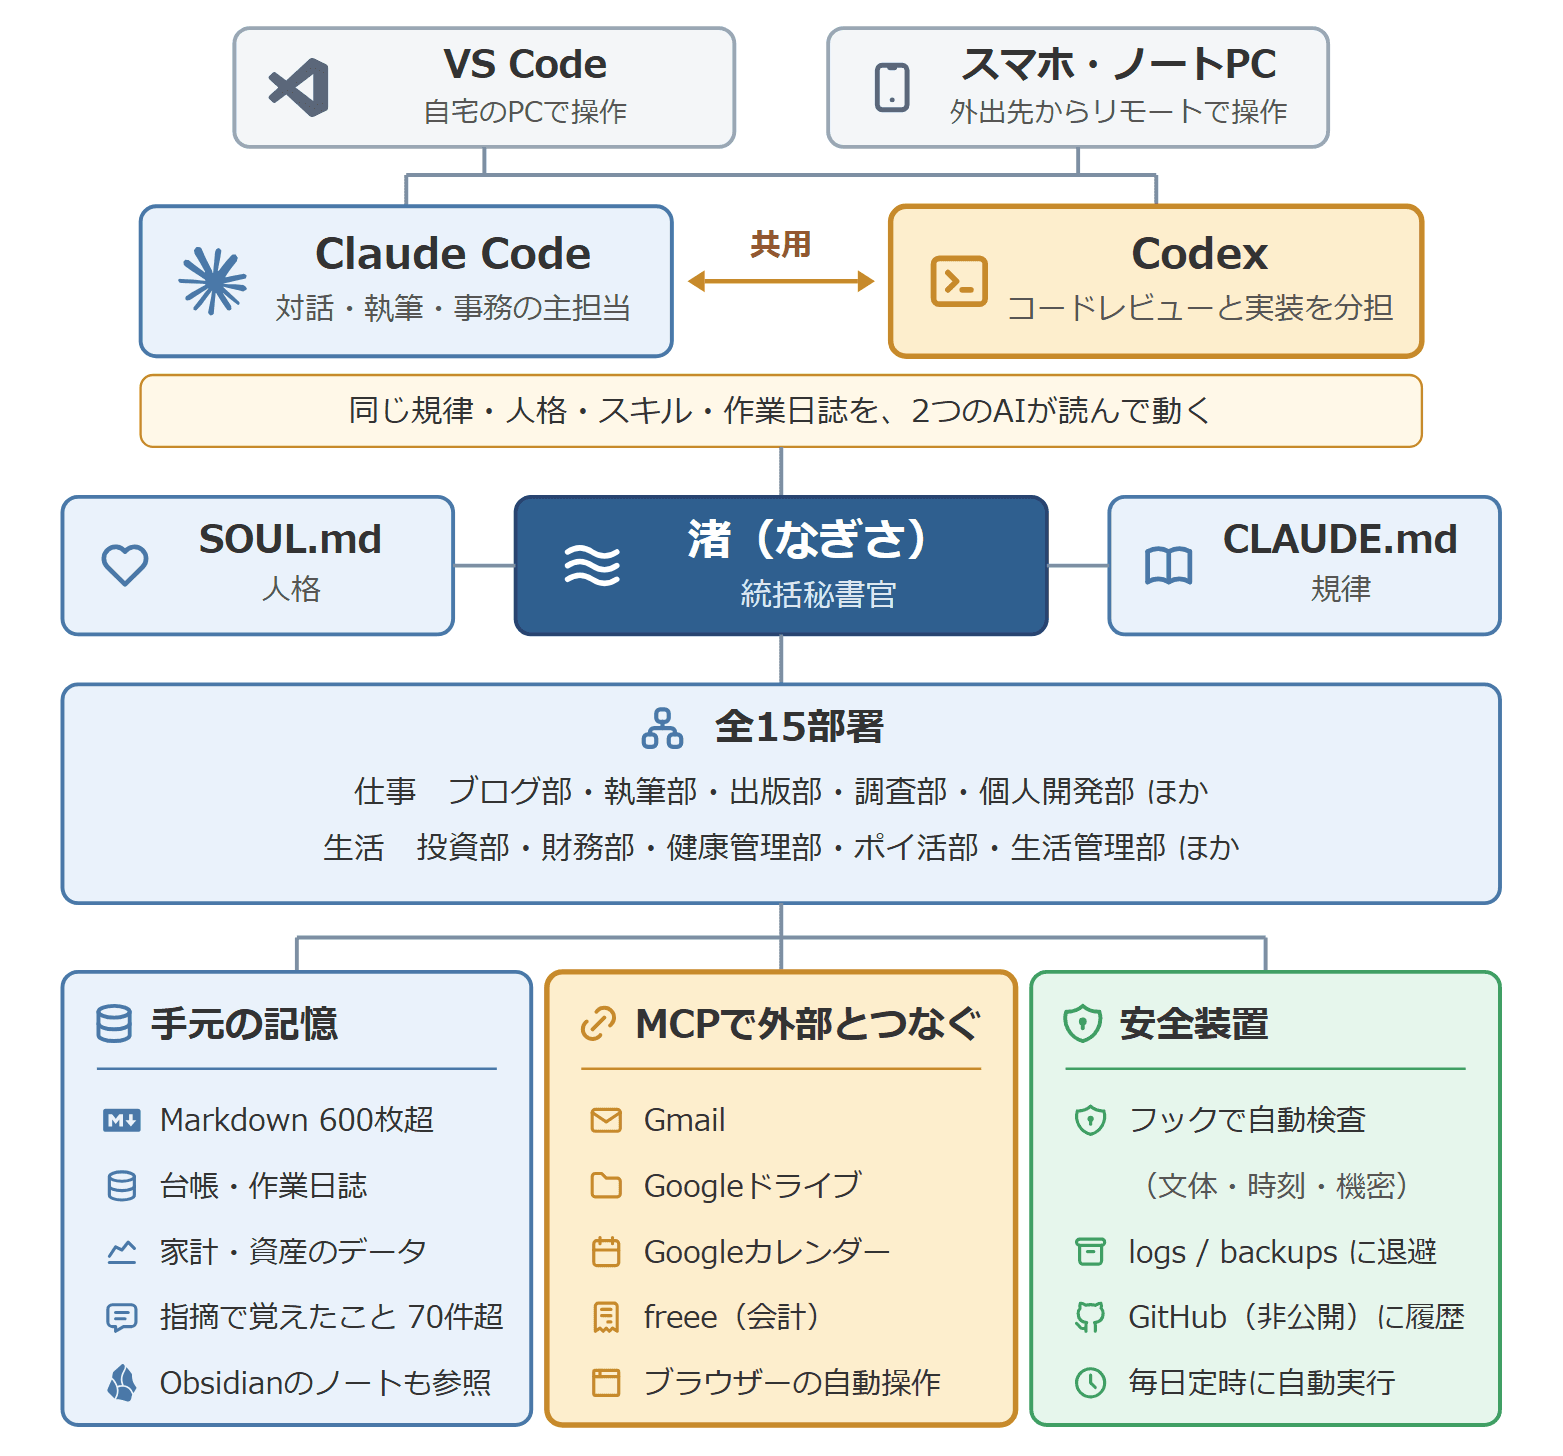Click the calendar icon beside Googleカレンダー
This screenshot has height=1456, width=1563.
[x=606, y=1252]
